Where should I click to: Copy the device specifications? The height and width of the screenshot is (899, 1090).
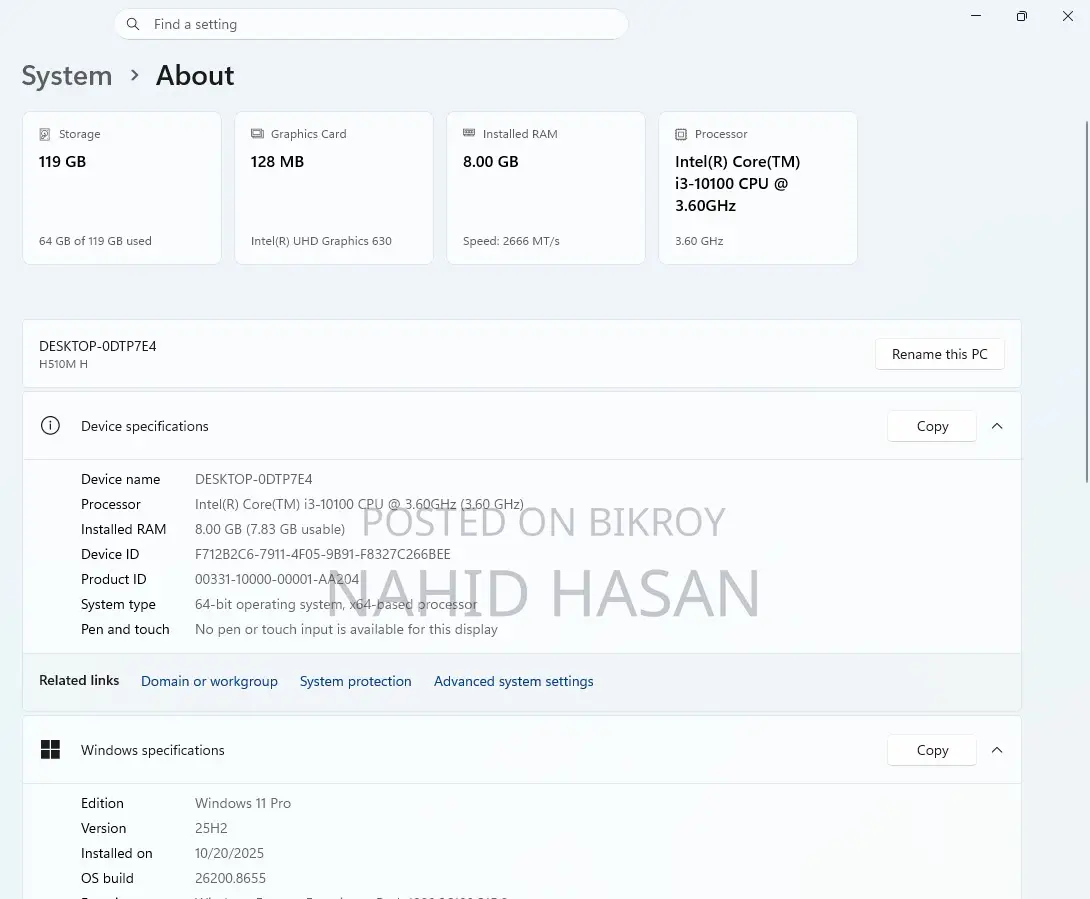click(932, 426)
